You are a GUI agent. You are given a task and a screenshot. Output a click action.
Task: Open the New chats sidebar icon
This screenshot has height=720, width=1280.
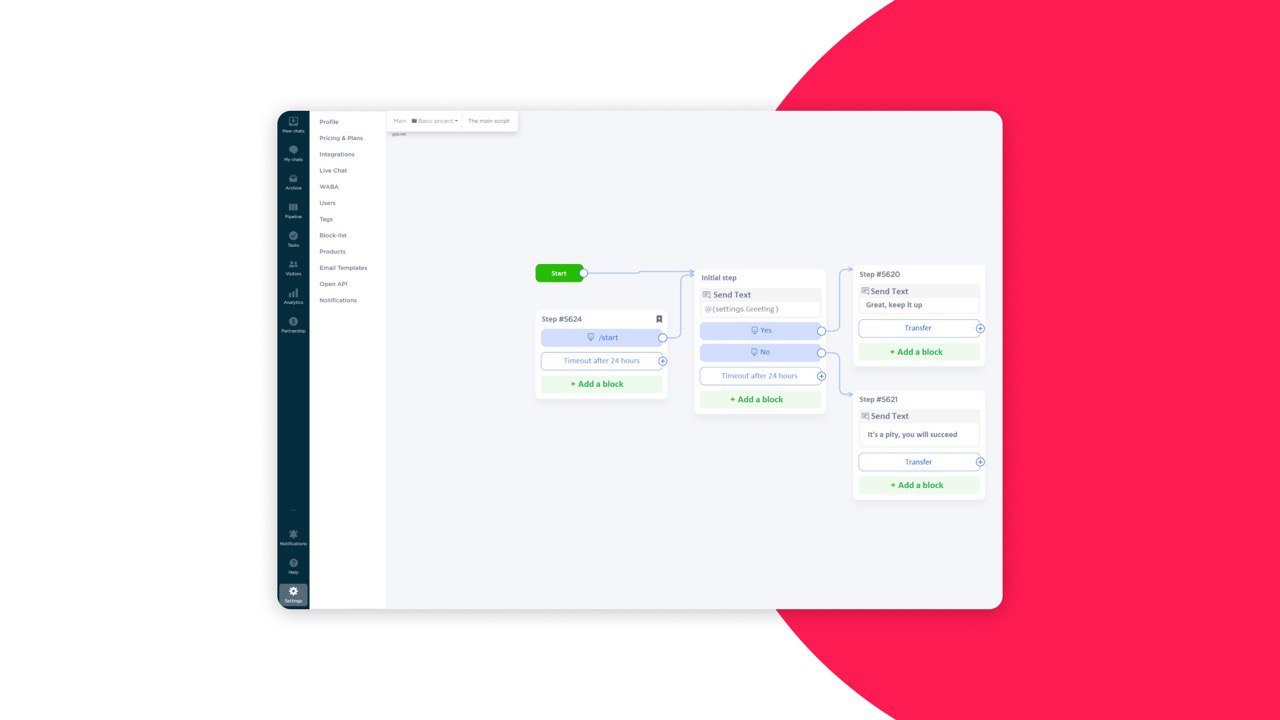[293, 122]
